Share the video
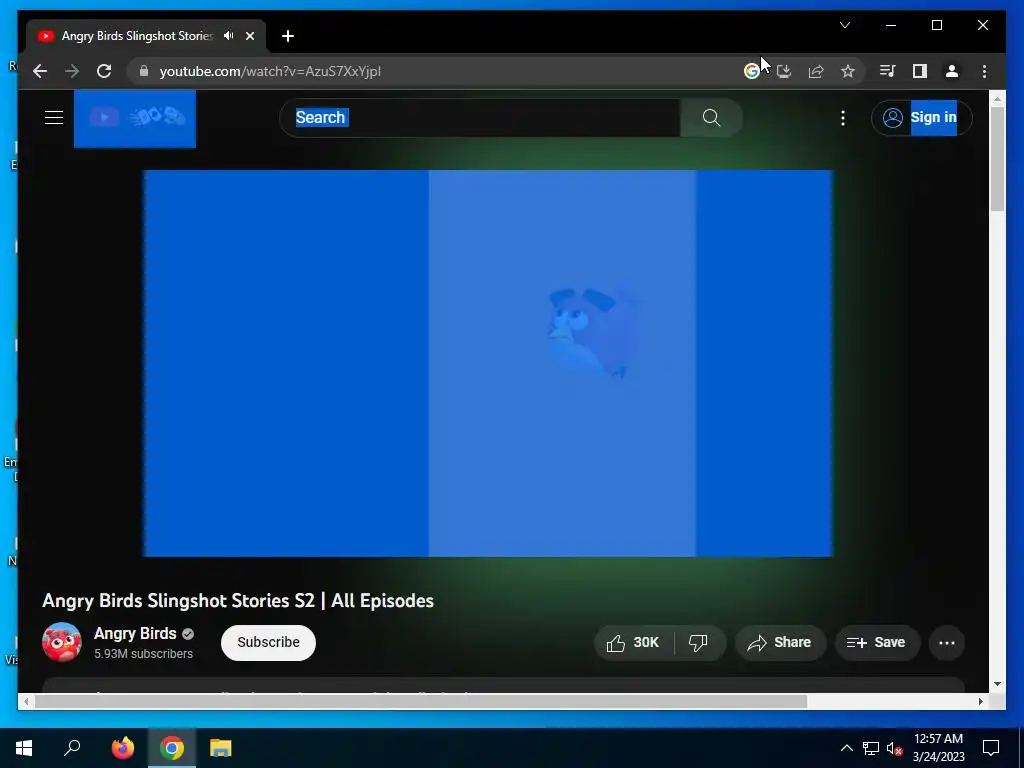Viewport: 1024px width, 768px height. 780,643
